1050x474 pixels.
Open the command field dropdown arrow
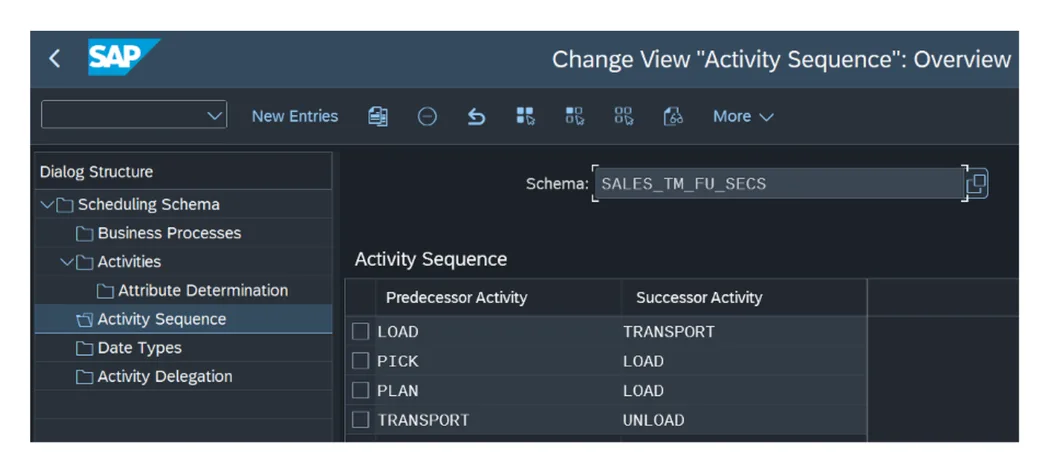click(x=214, y=115)
